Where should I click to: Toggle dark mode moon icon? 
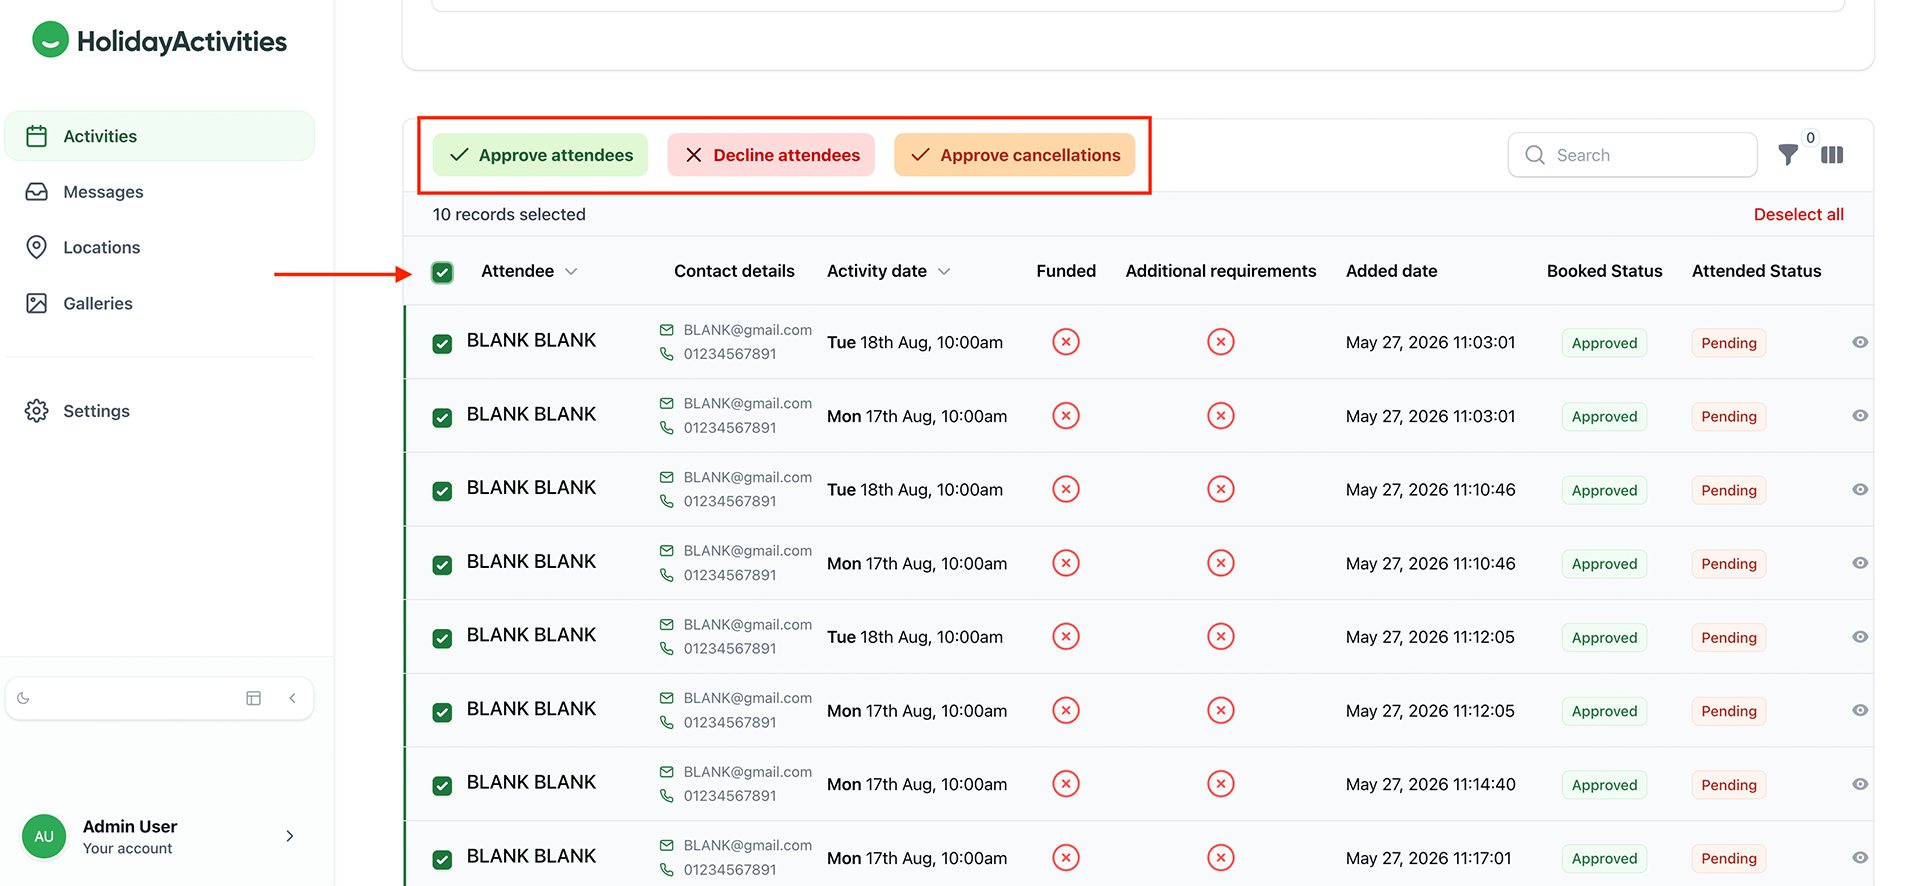coord(24,698)
